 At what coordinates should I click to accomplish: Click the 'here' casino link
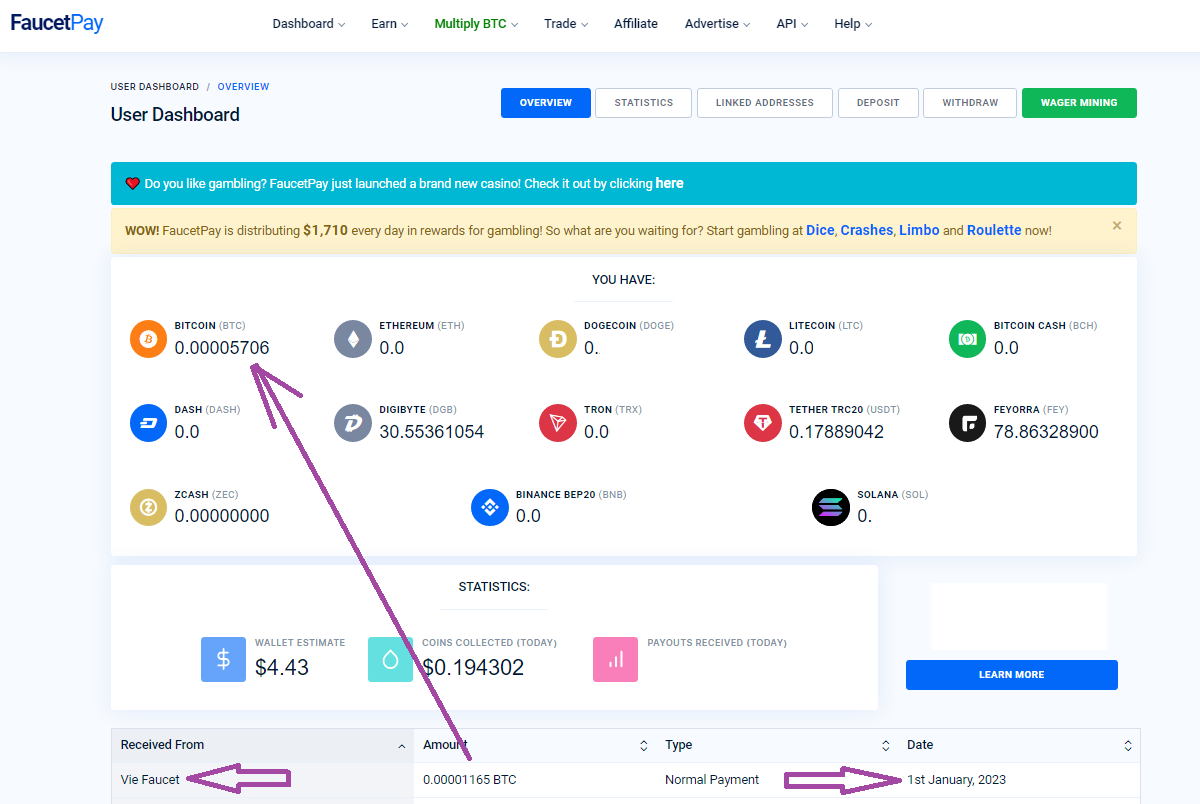[x=670, y=184]
